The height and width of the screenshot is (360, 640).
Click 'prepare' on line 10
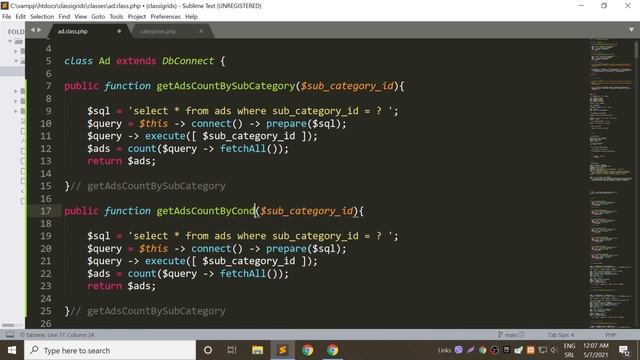point(286,123)
